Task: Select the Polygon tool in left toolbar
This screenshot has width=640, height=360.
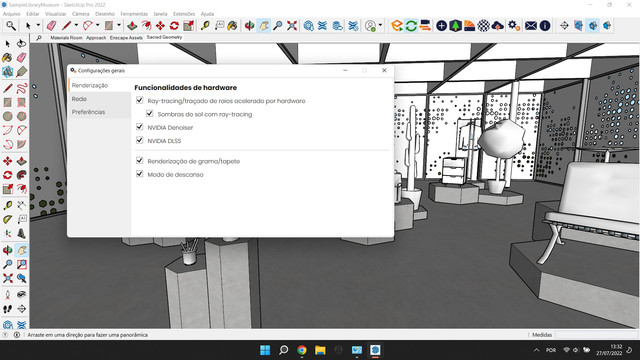Action: [22, 116]
